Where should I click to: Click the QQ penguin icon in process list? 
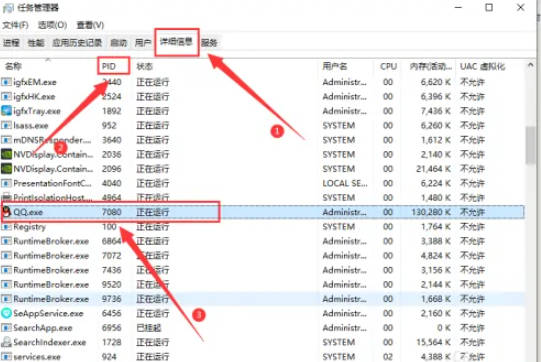point(6,212)
